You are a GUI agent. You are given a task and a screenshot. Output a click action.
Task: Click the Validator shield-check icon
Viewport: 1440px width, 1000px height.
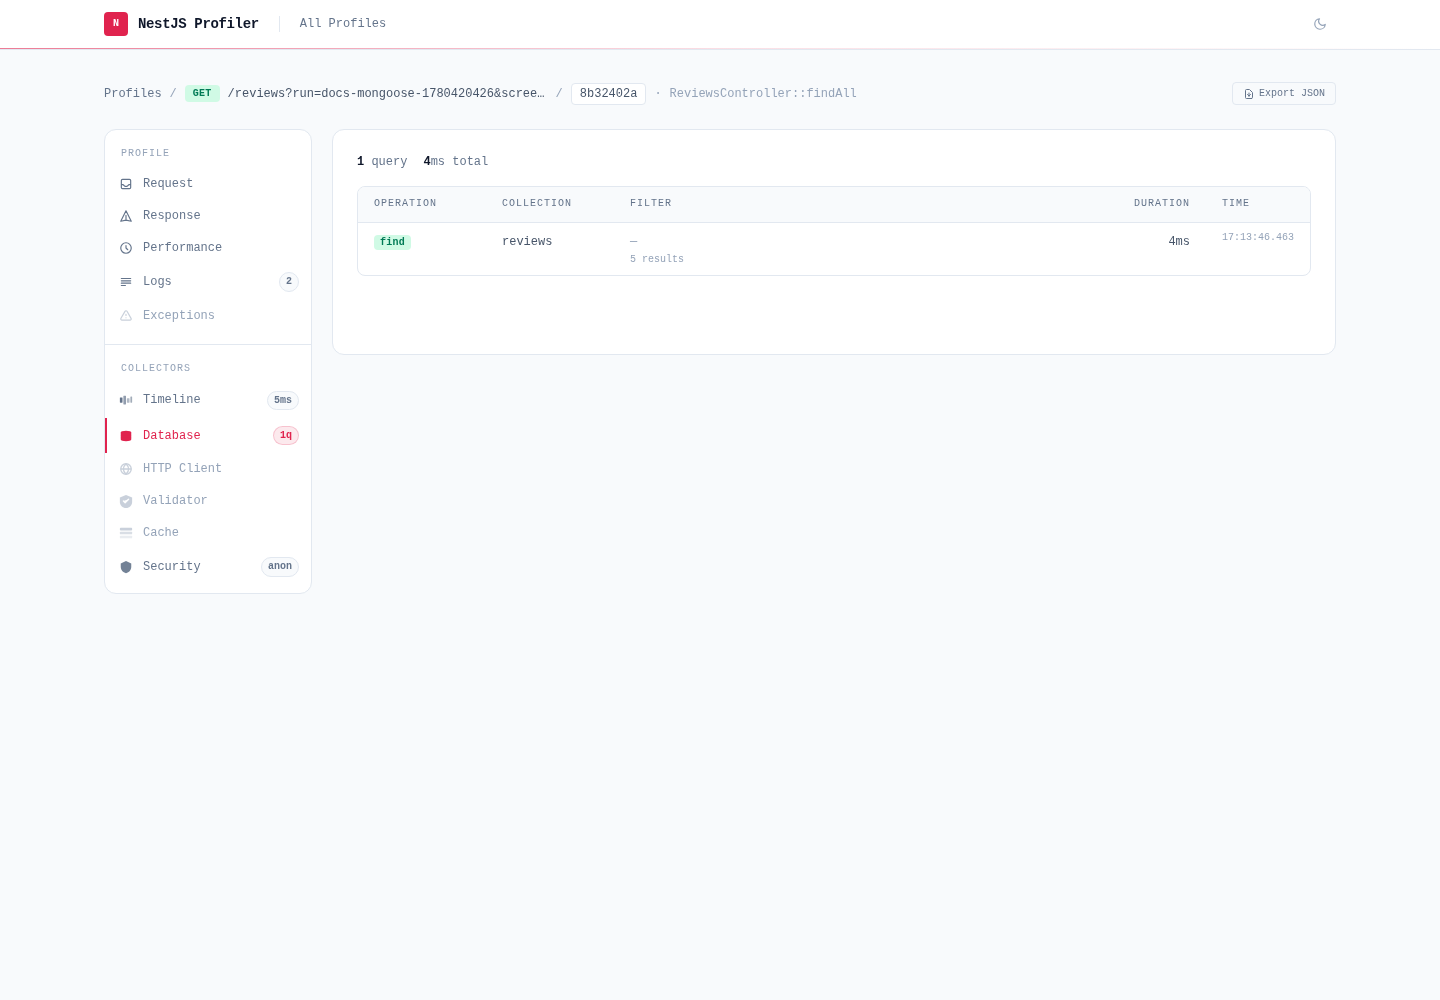pyautogui.click(x=126, y=501)
